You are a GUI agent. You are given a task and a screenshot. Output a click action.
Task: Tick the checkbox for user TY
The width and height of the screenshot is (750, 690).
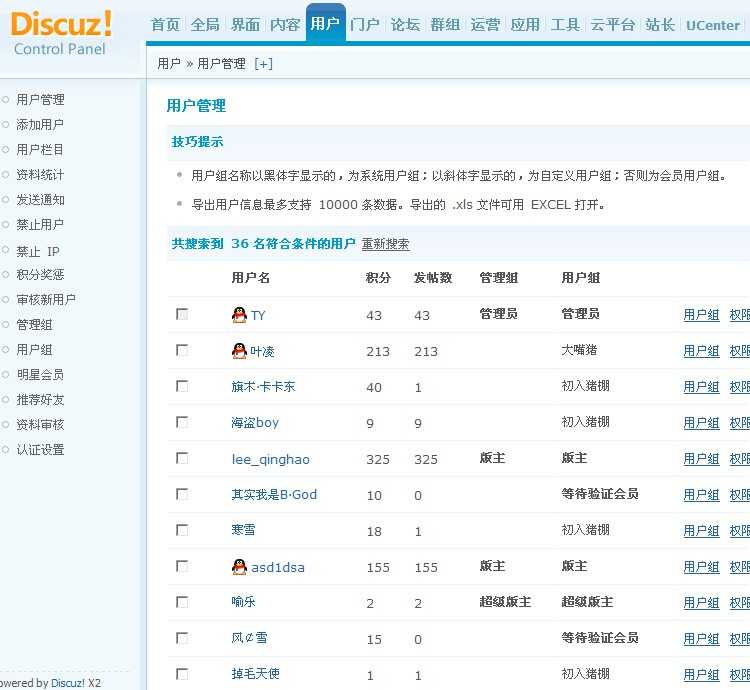click(182, 314)
